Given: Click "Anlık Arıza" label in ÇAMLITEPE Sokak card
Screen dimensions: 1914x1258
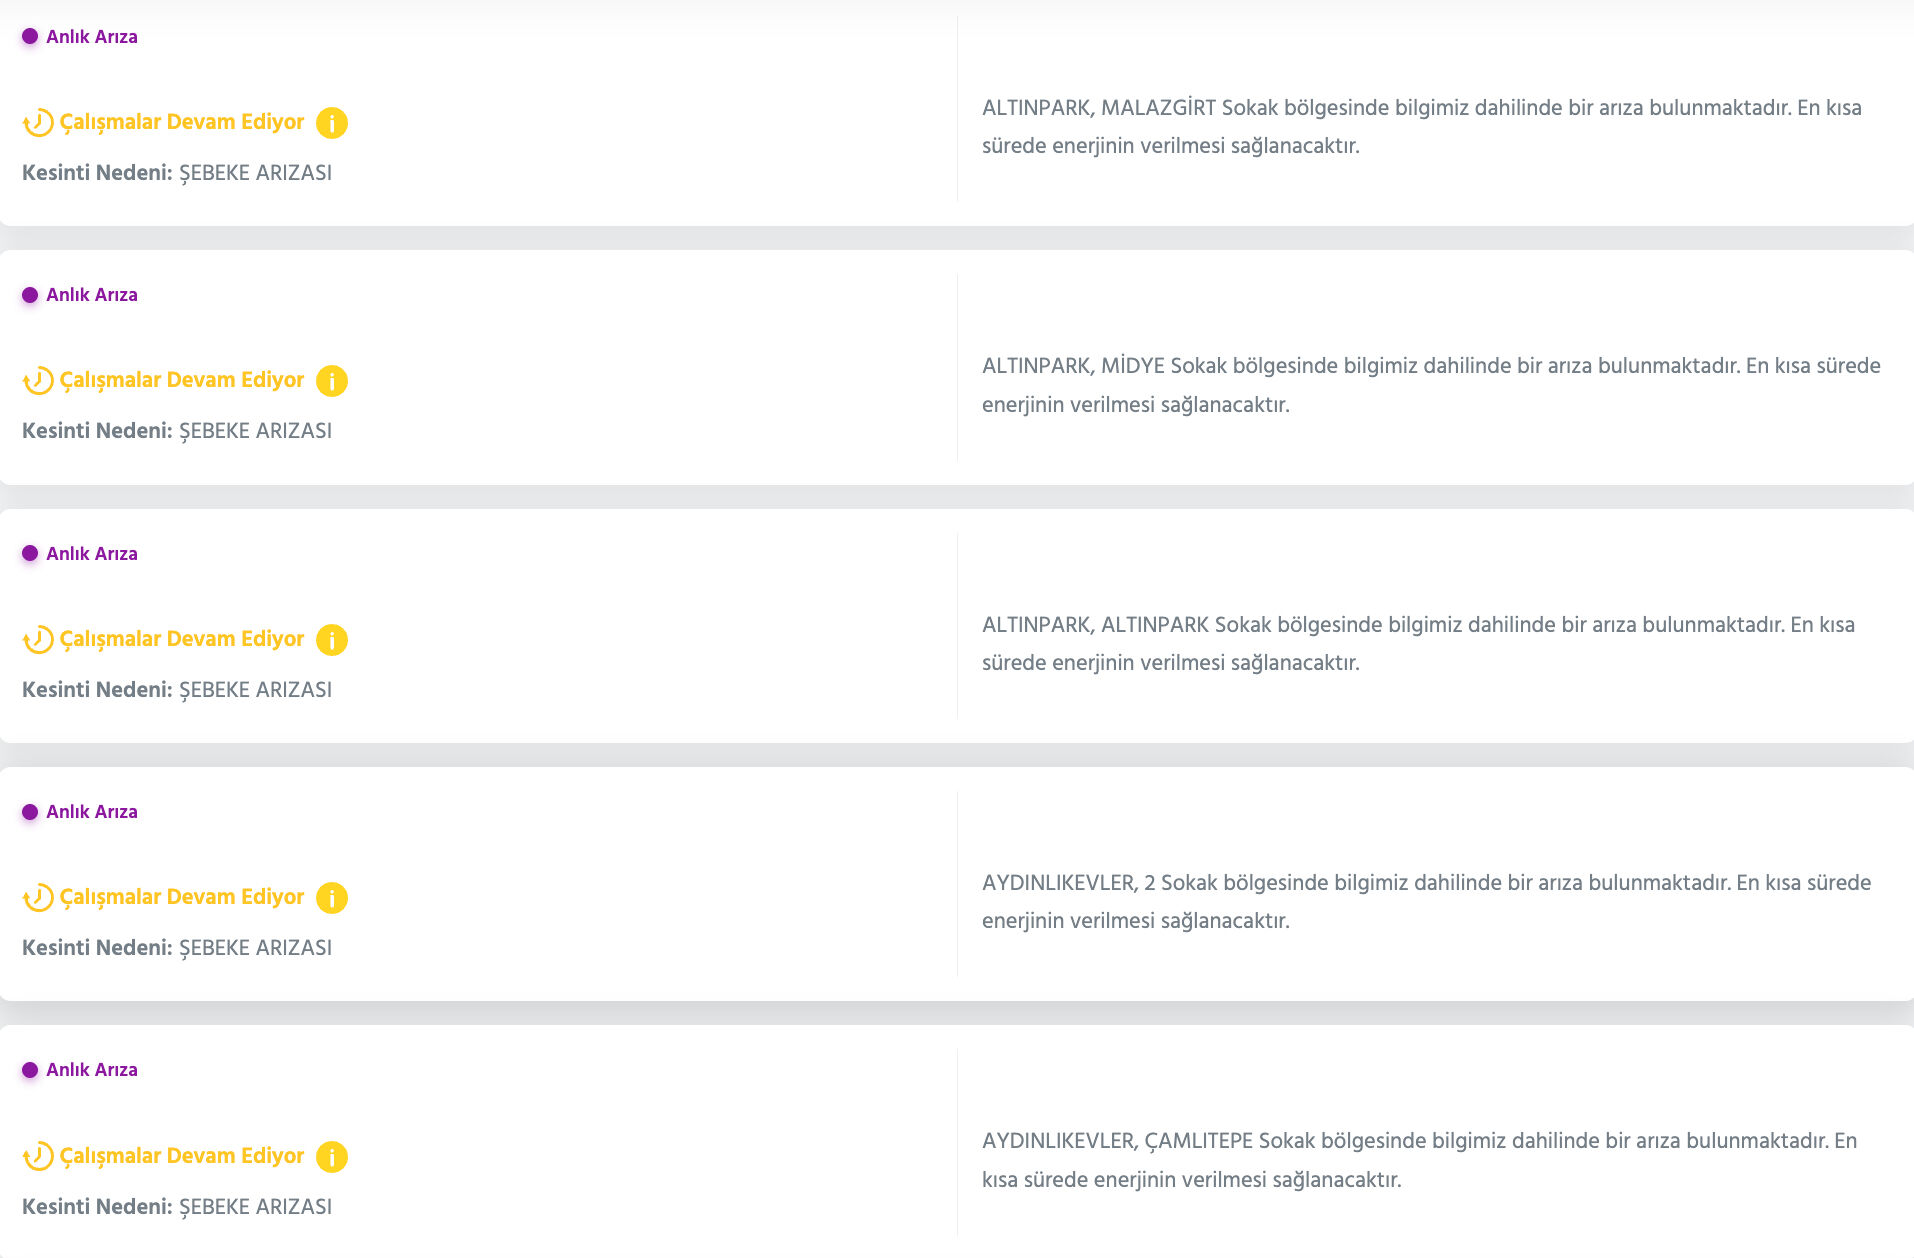Looking at the screenshot, I should [x=92, y=1070].
